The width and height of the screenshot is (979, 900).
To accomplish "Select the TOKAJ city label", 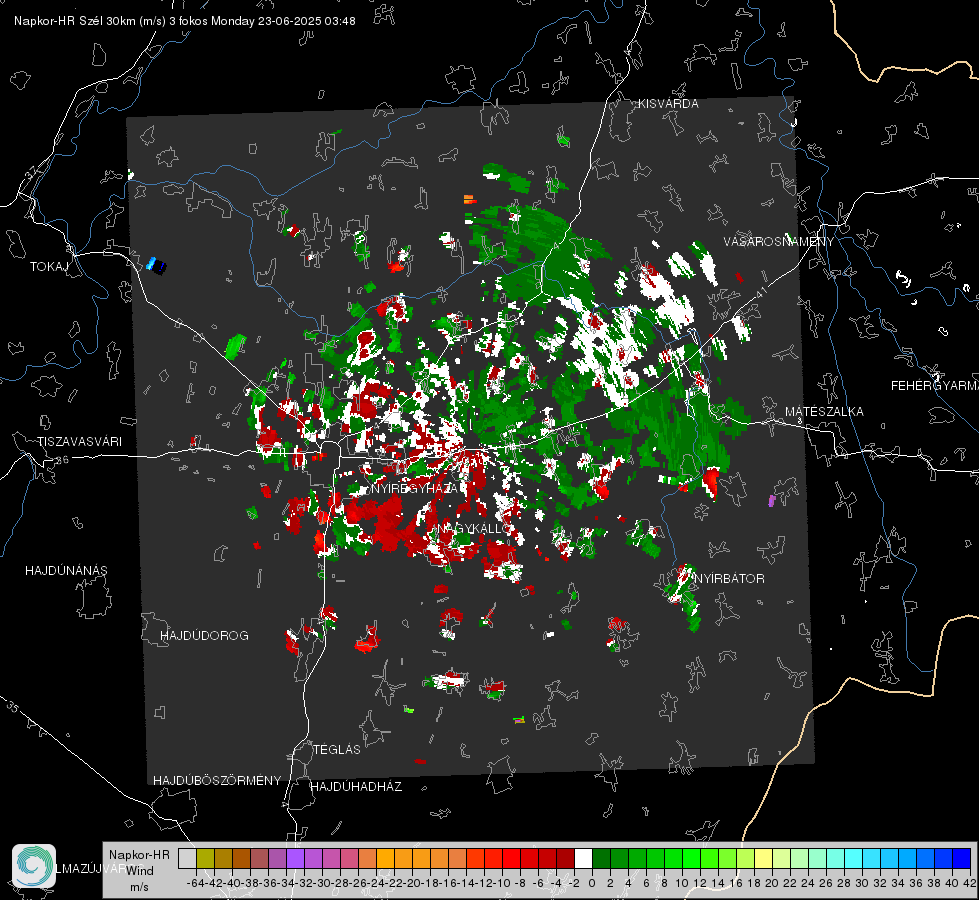I will (x=49, y=267).
